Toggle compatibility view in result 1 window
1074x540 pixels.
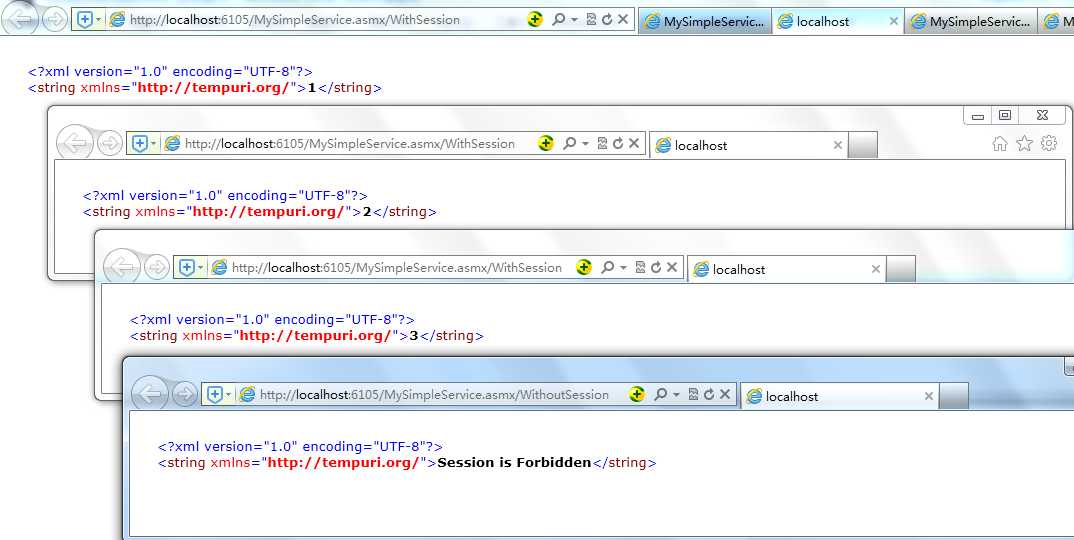coord(591,20)
